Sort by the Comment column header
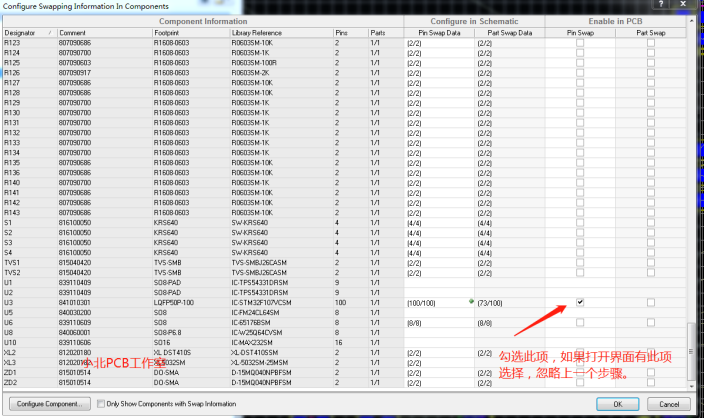This screenshot has width=704, height=418. 105,33
